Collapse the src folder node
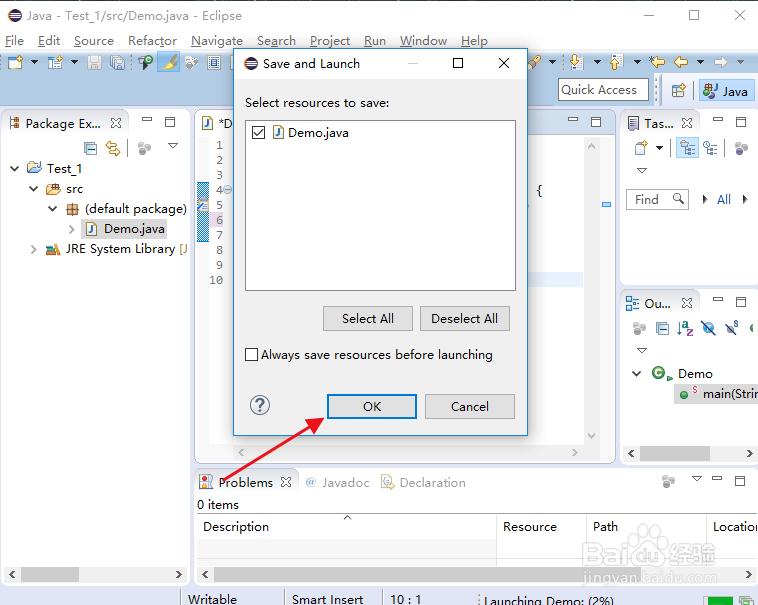Screen dimensions: 758x605 [x=33, y=188]
